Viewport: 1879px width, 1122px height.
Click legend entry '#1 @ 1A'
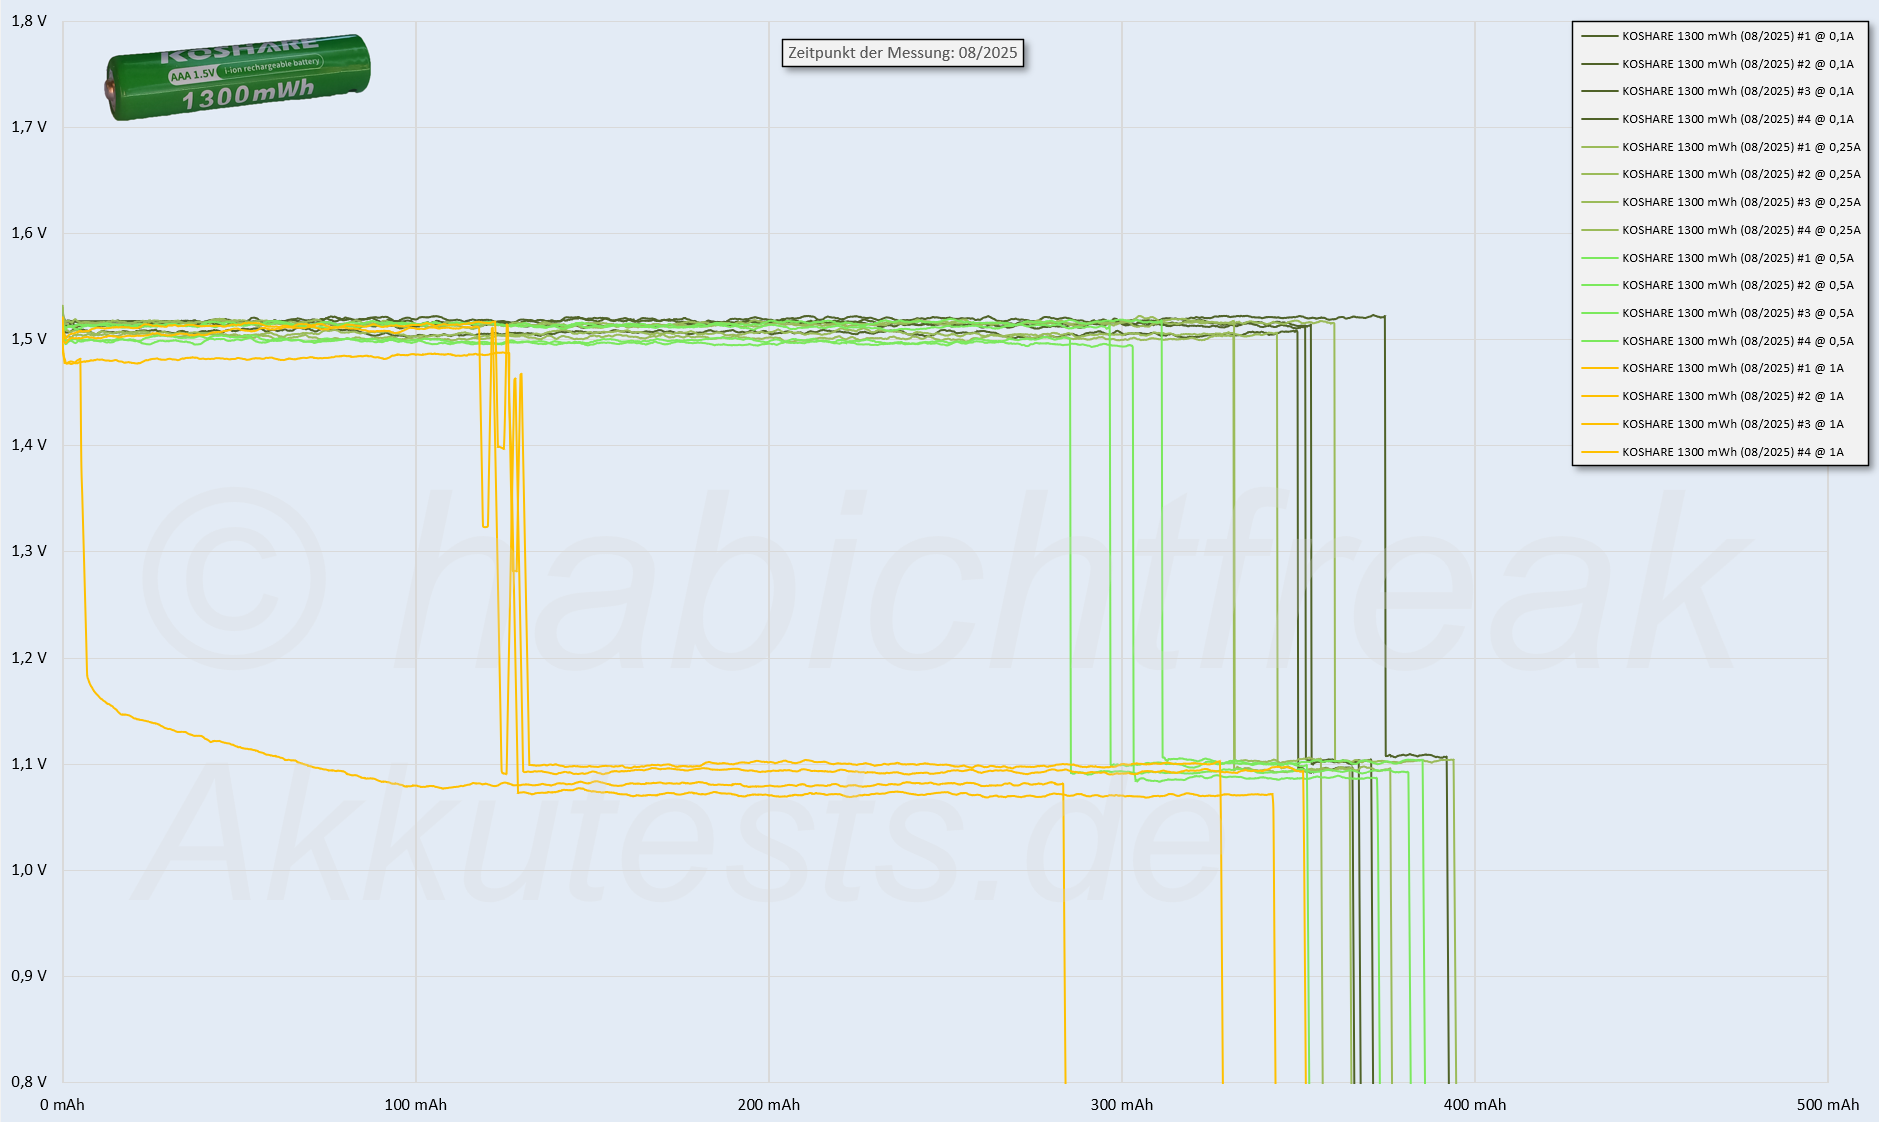[x=1714, y=368]
